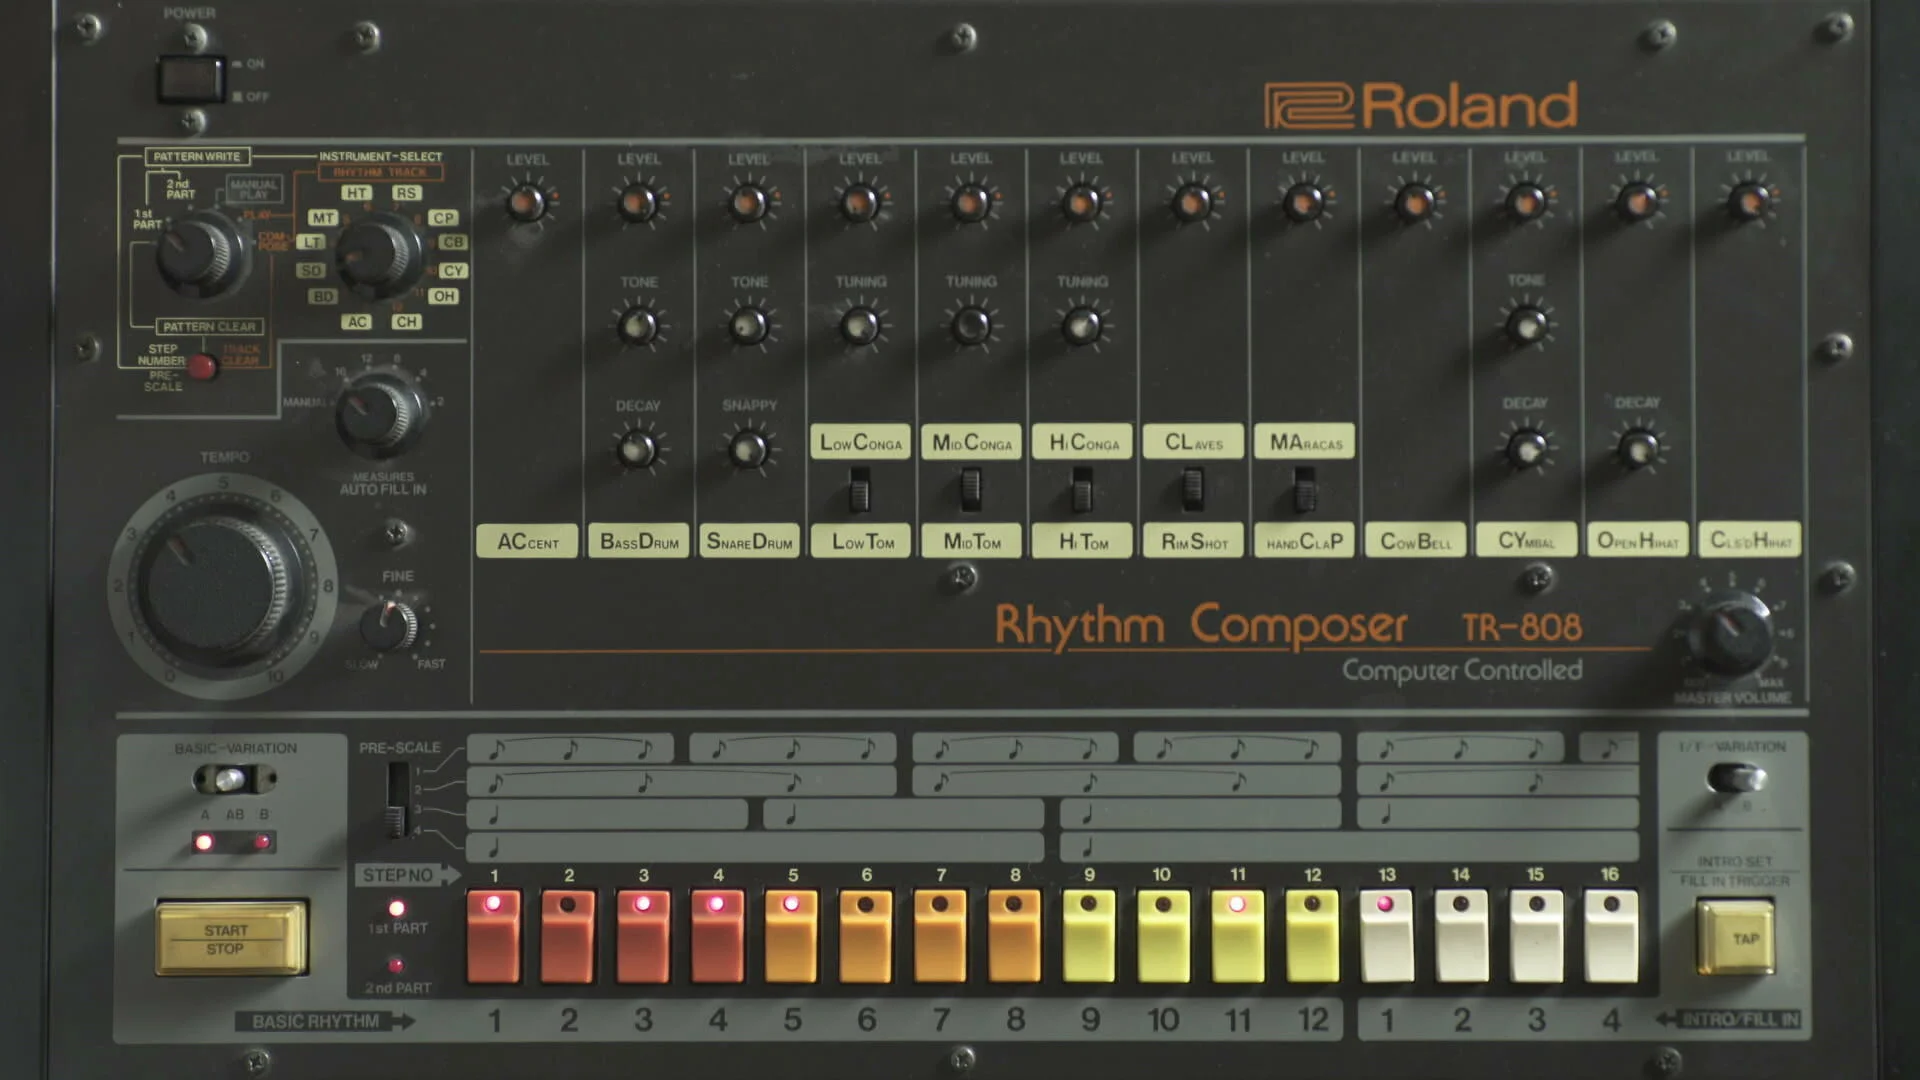Flip the Basic Variation A/AB/B switch
Image resolution: width=1920 pixels, height=1080 pixels.
pyautogui.click(x=234, y=778)
